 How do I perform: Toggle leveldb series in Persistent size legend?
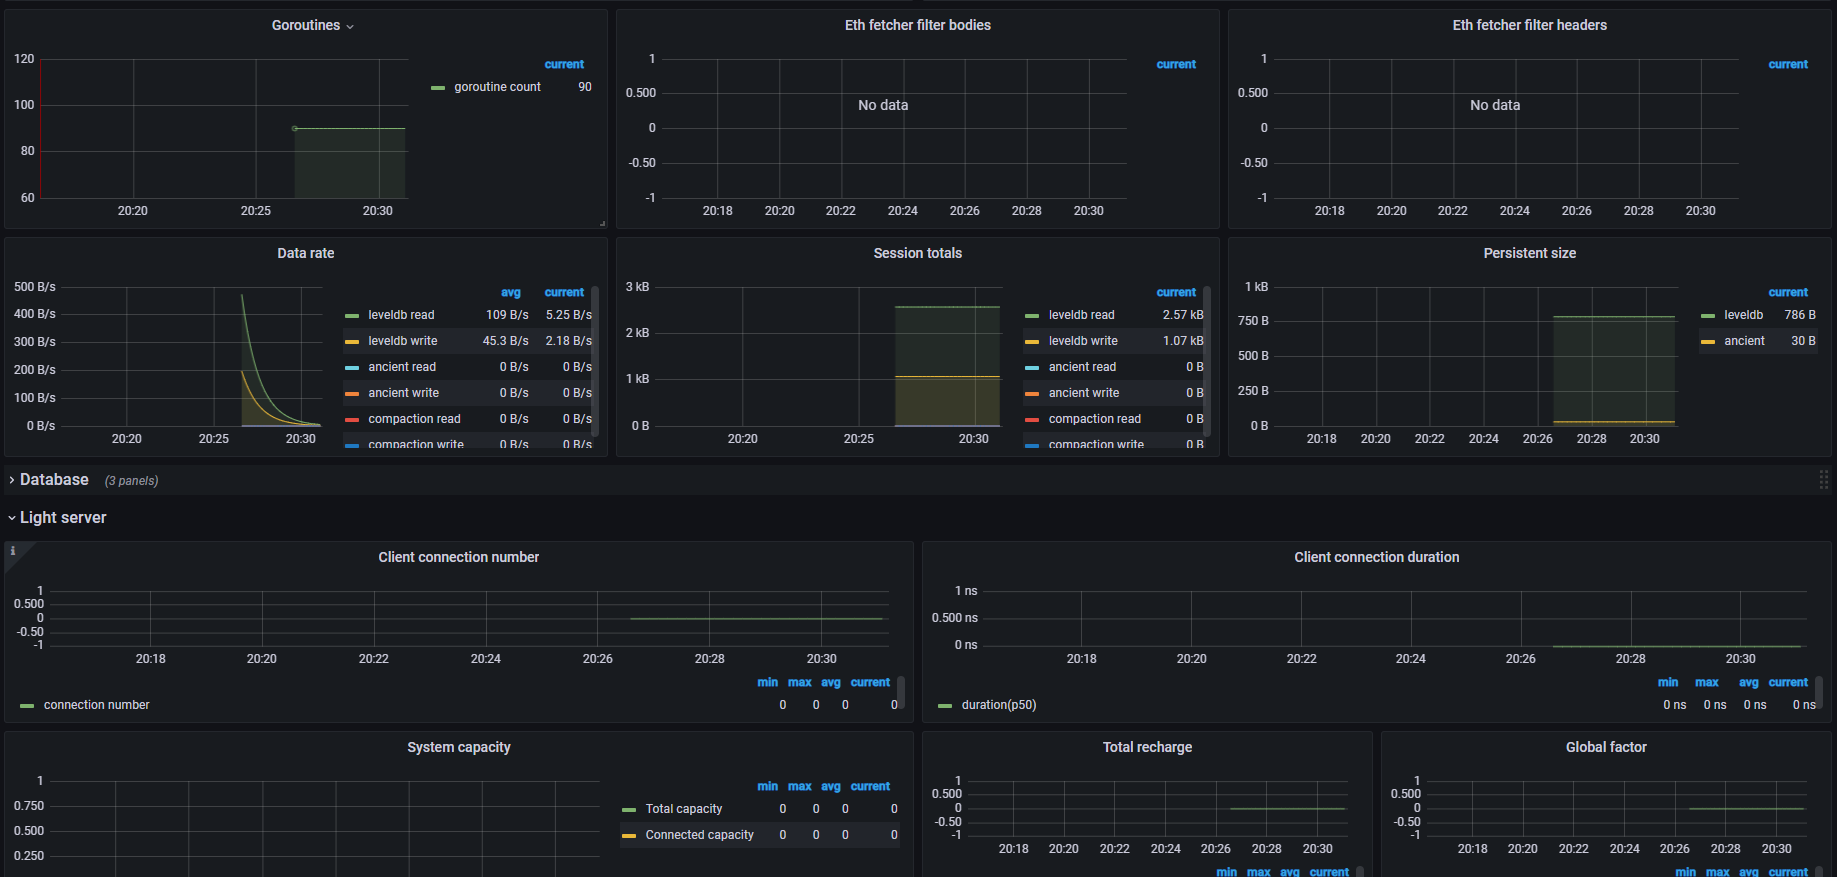coord(1744,315)
